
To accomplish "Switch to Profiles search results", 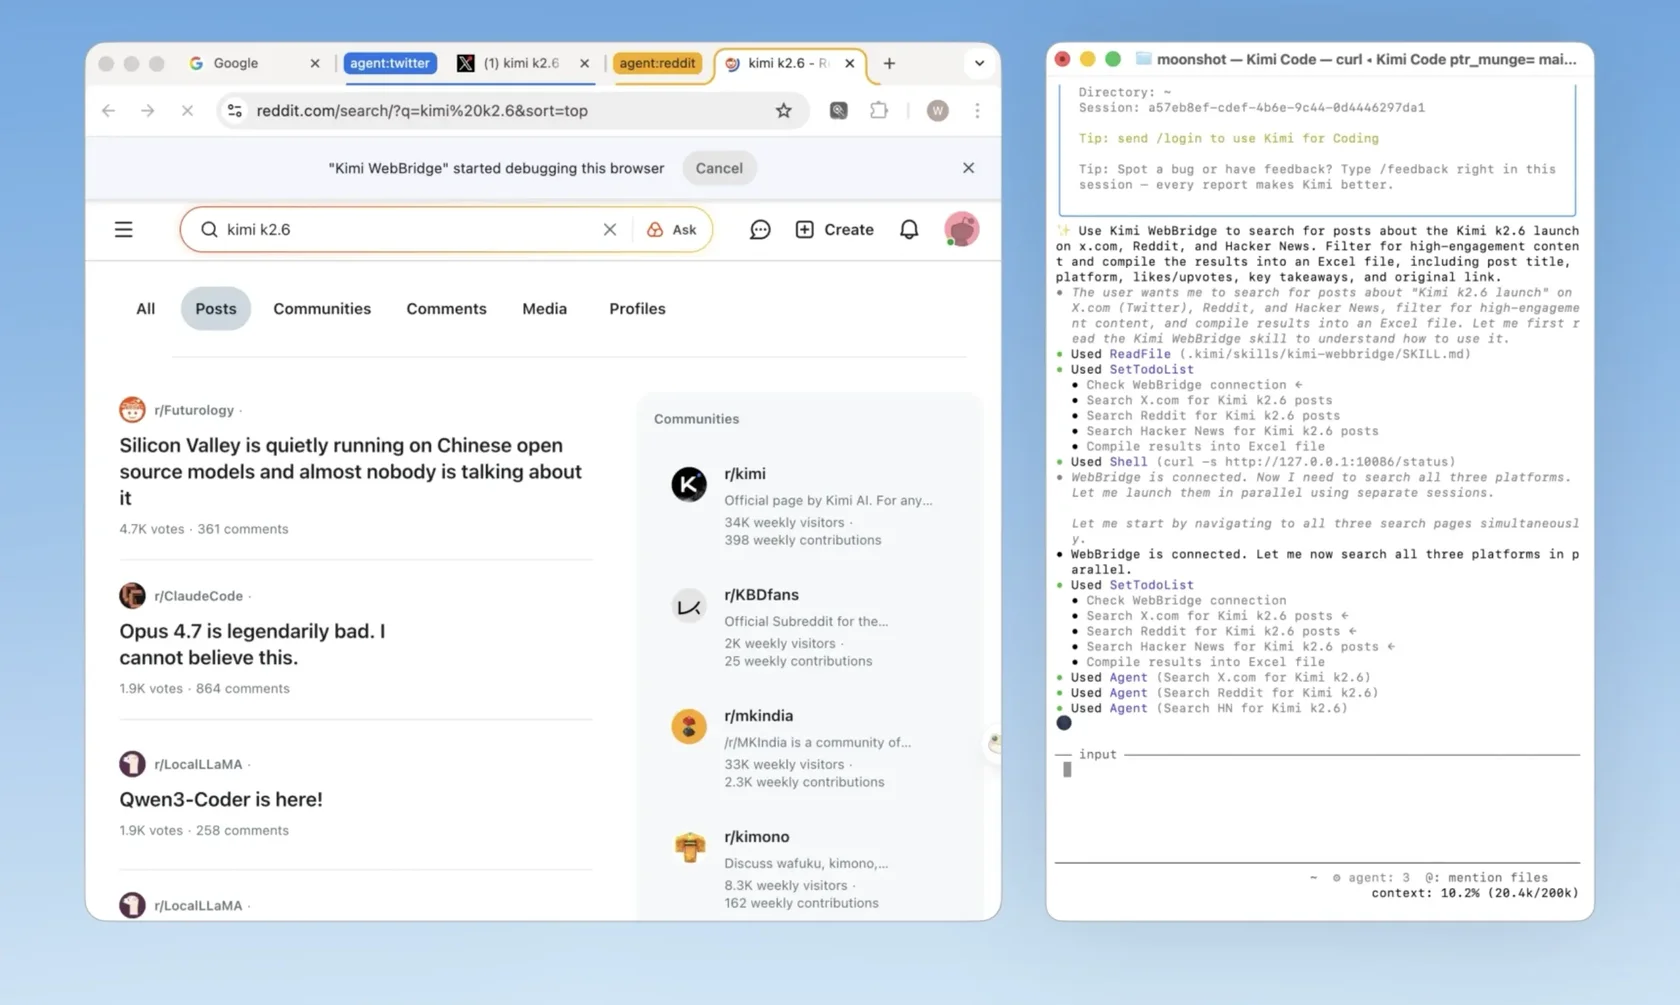I will point(637,309).
